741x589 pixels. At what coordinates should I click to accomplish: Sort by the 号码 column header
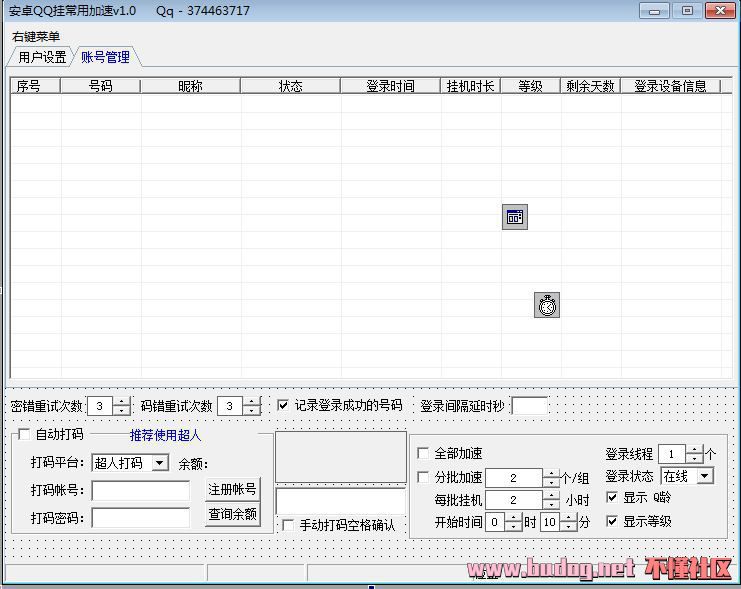101,86
